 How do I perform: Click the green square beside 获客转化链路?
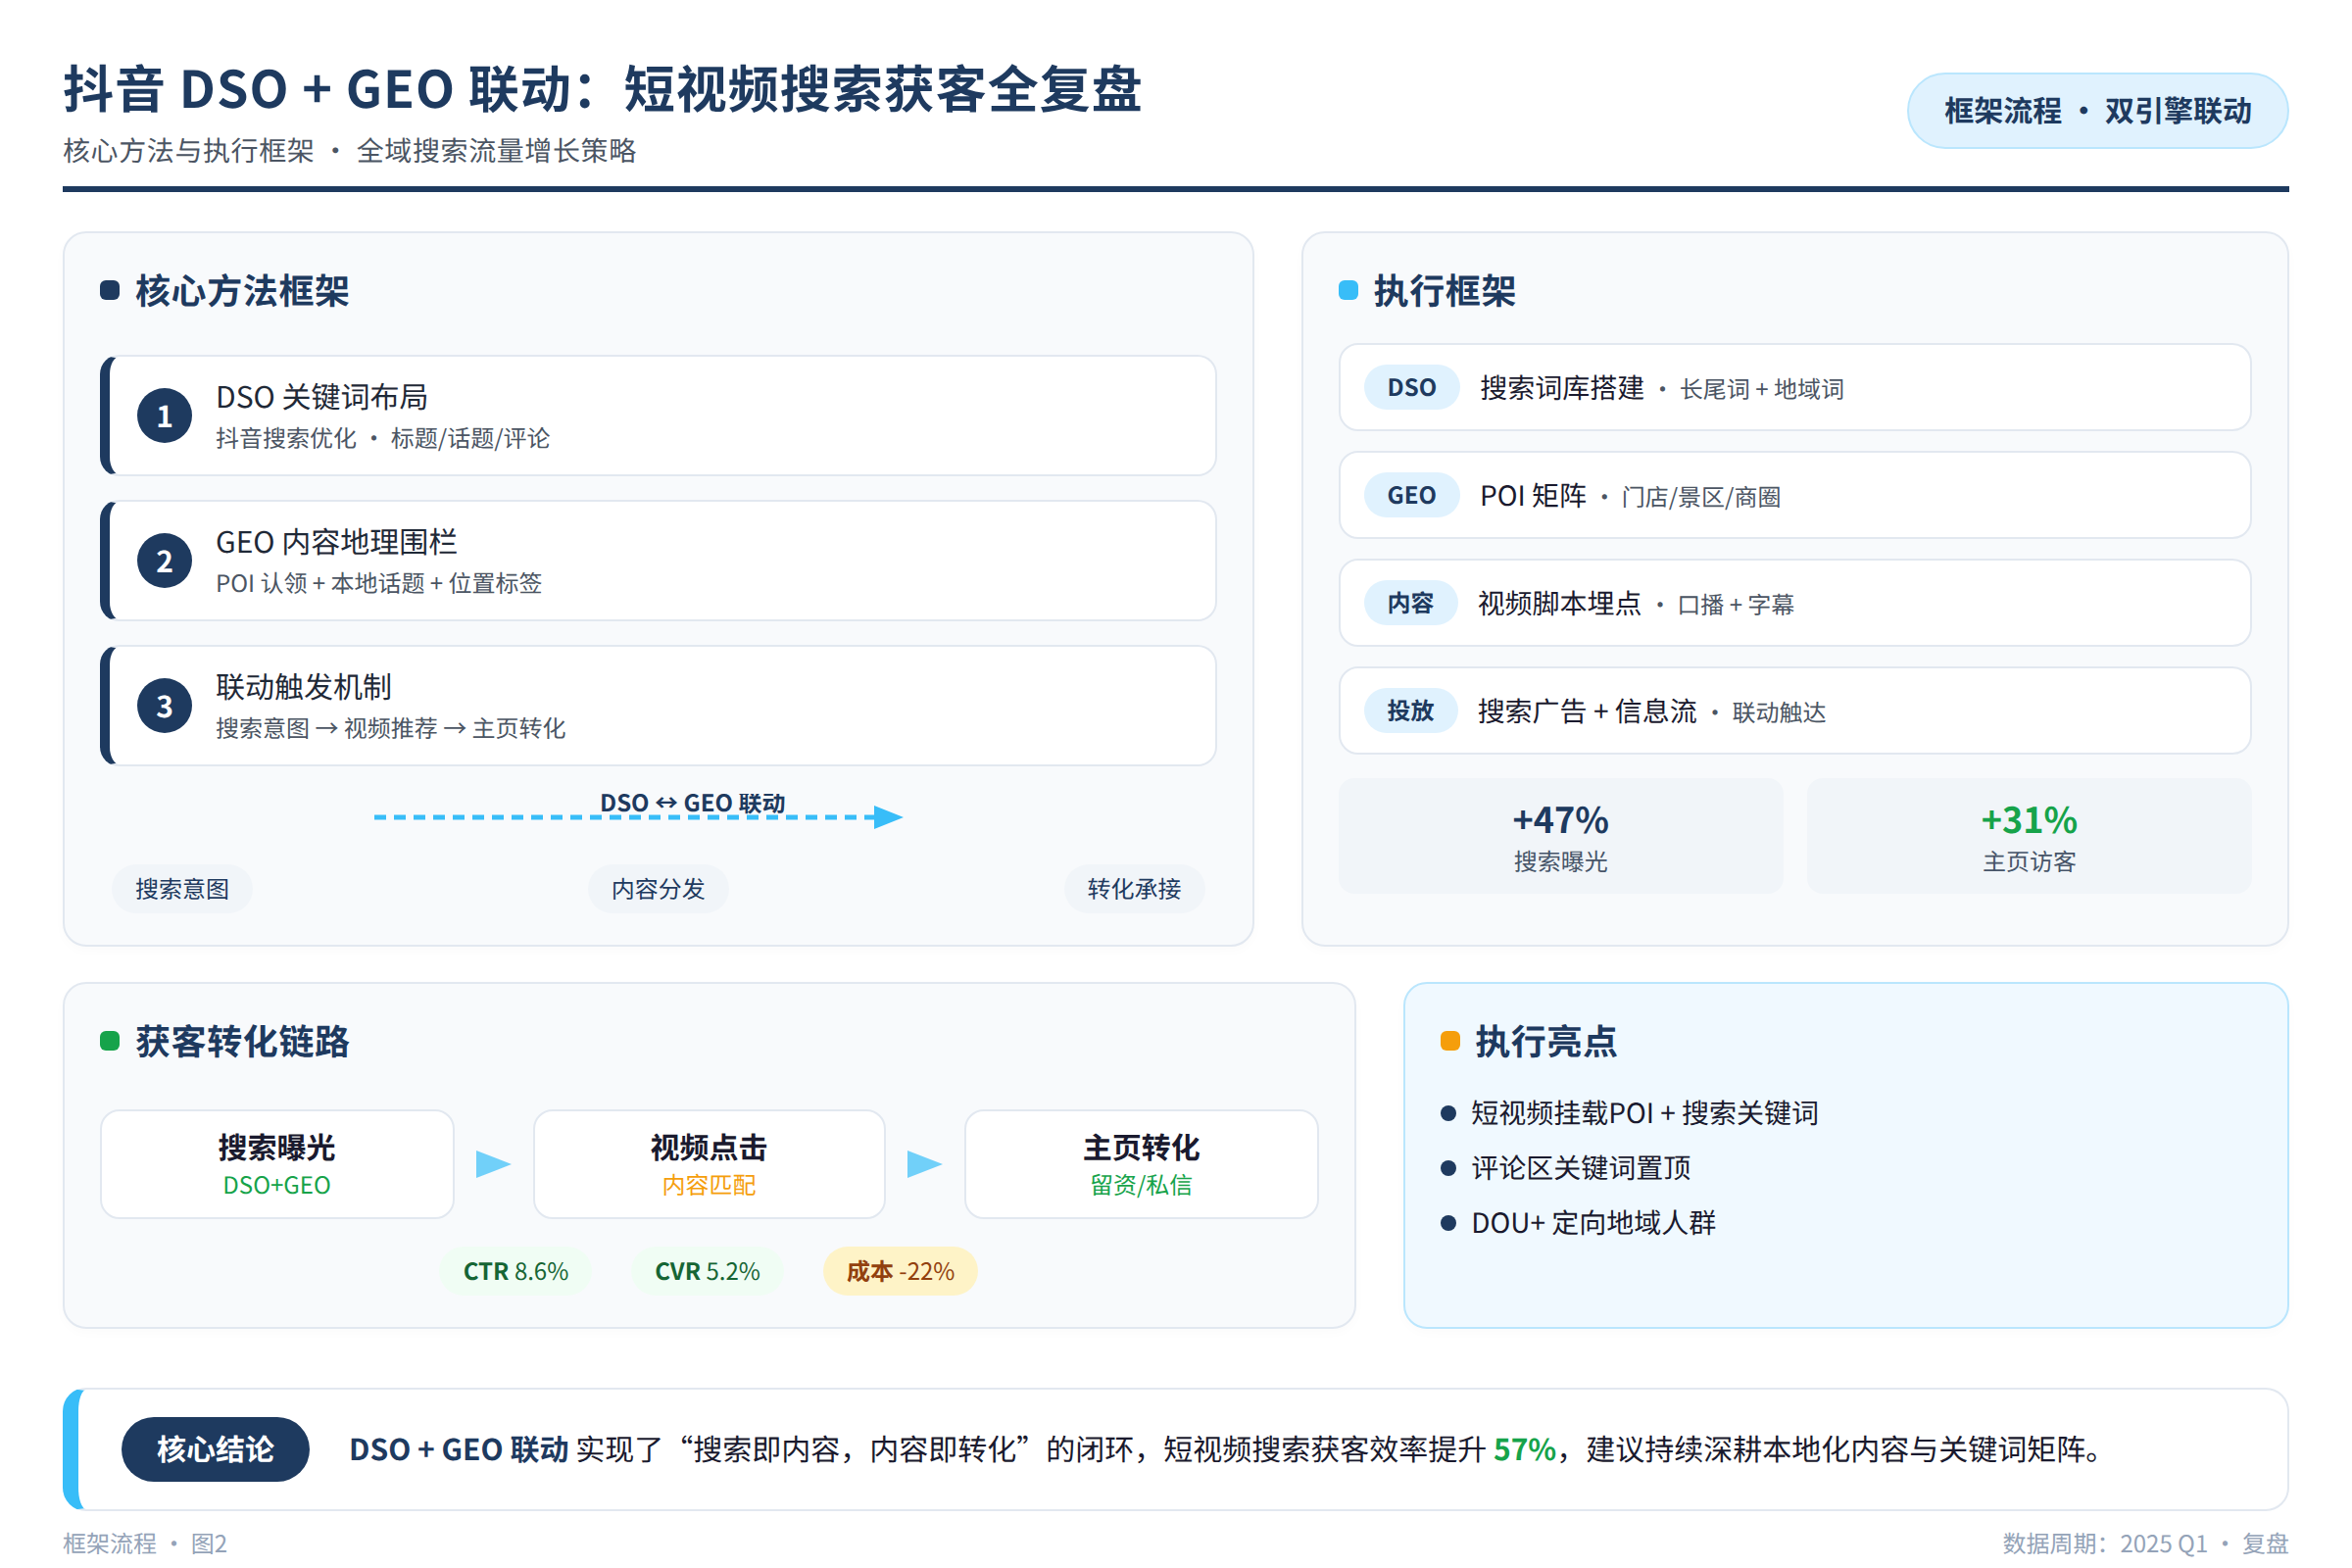click(x=110, y=1041)
